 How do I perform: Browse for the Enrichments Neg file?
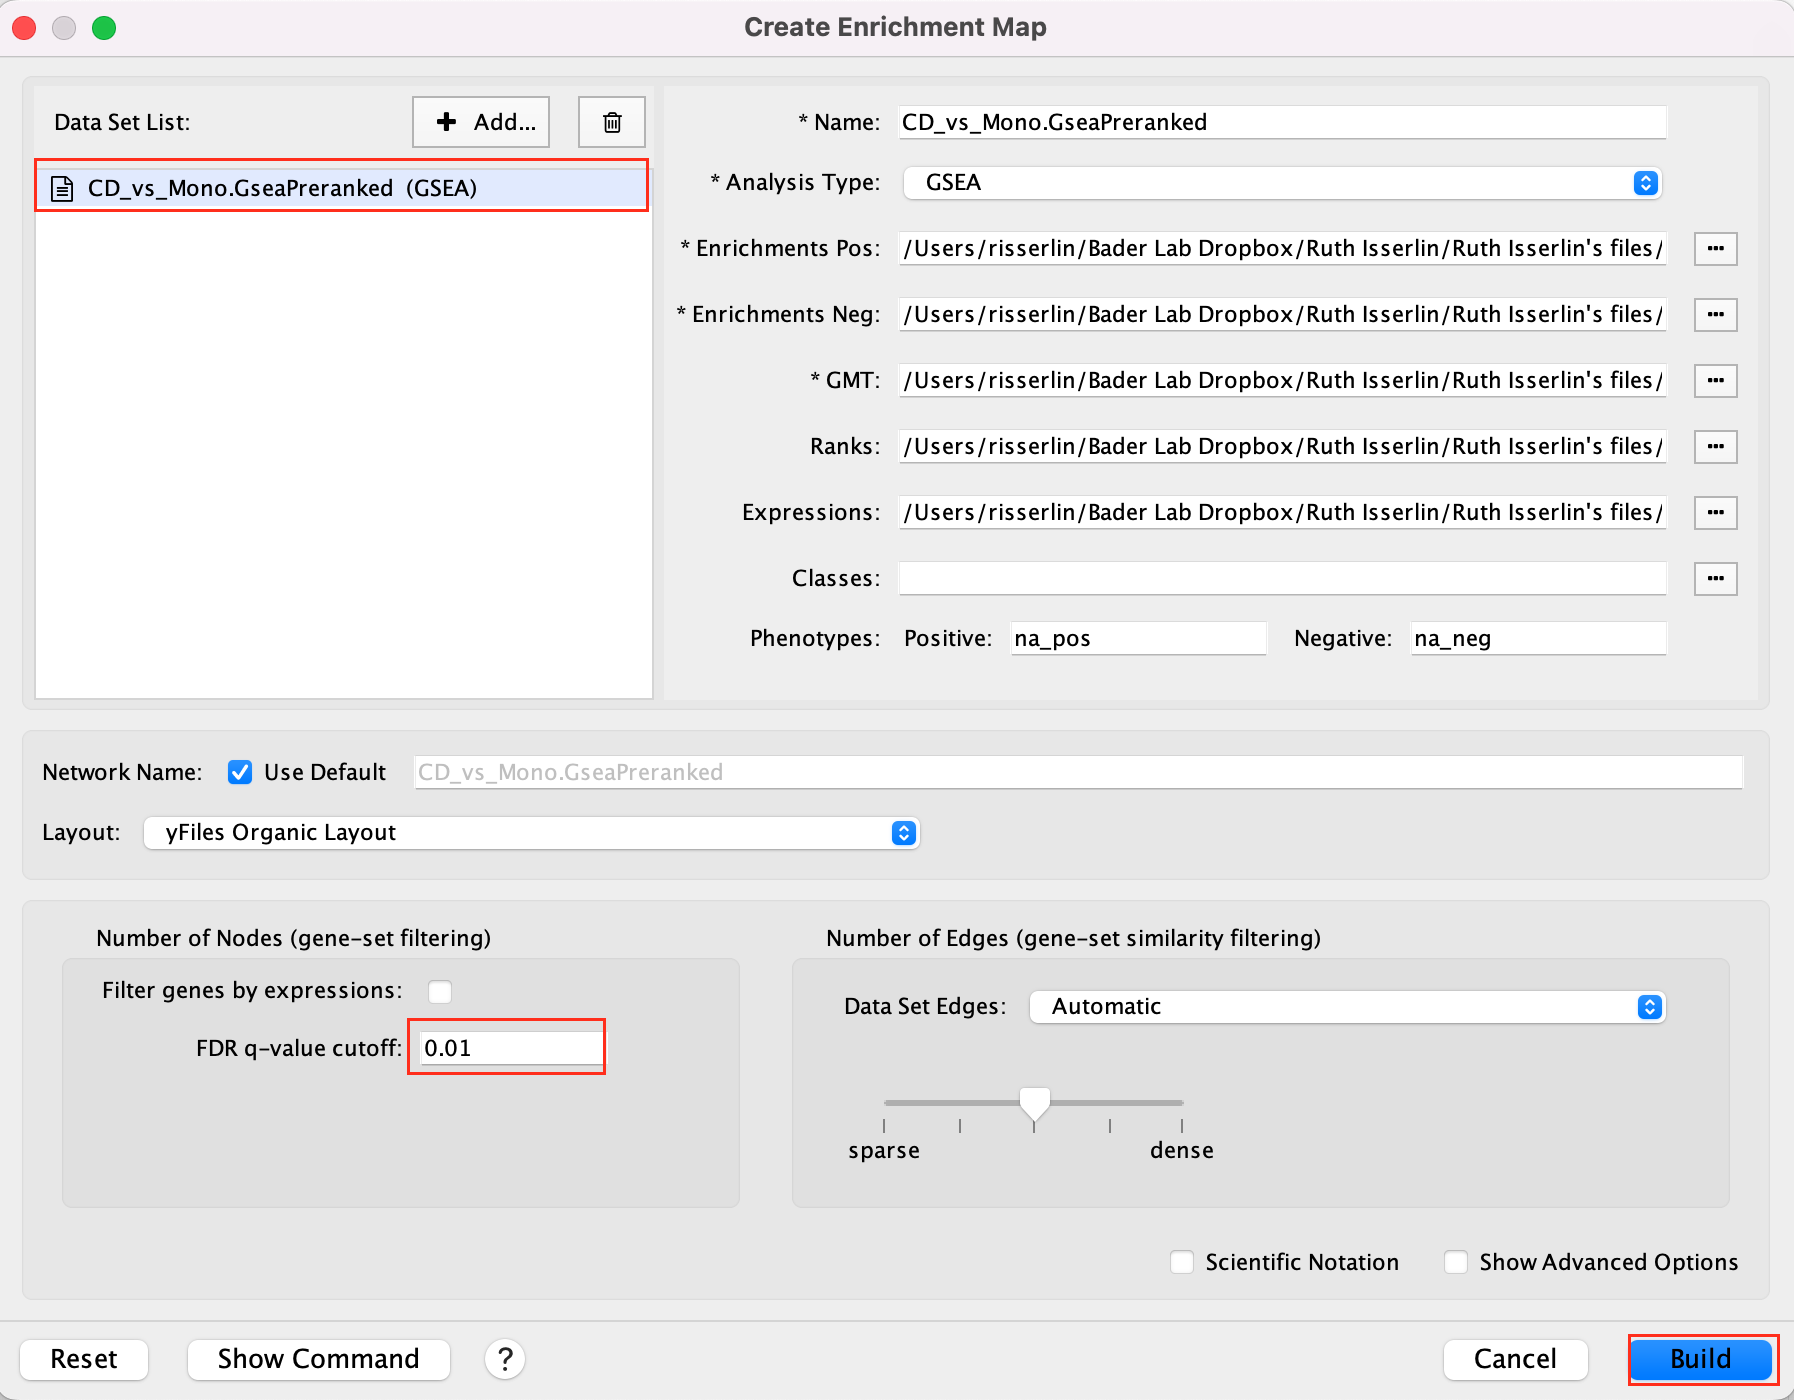tap(1715, 314)
